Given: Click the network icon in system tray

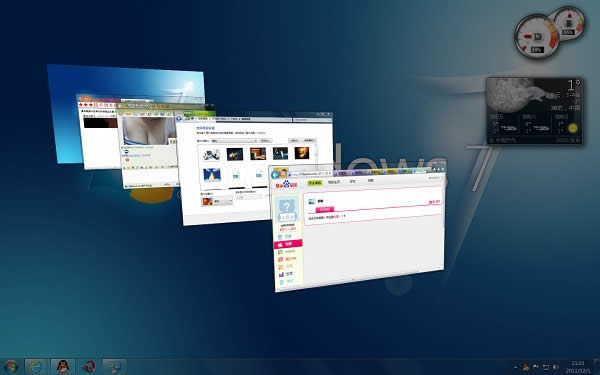Looking at the screenshot, I should (546, 367).
